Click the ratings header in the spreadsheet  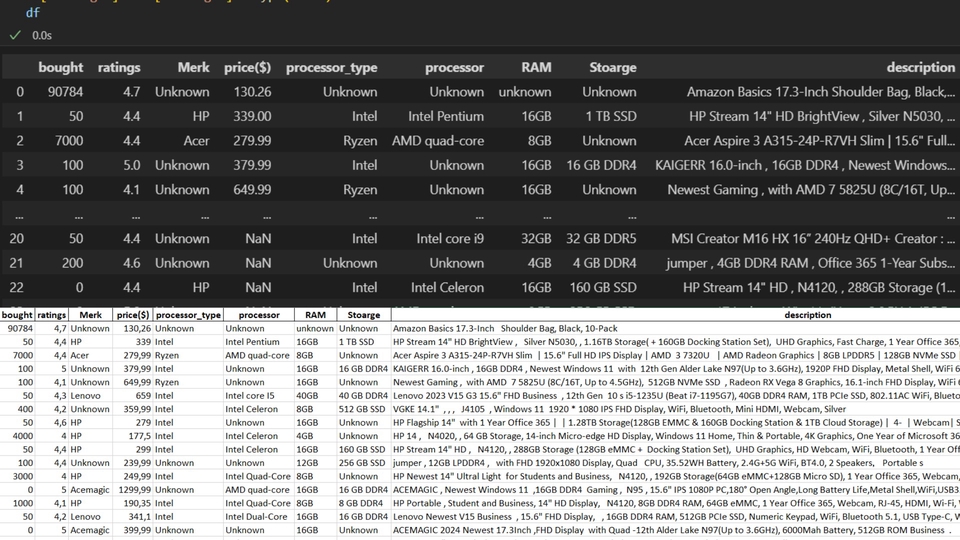pos(51,315)
